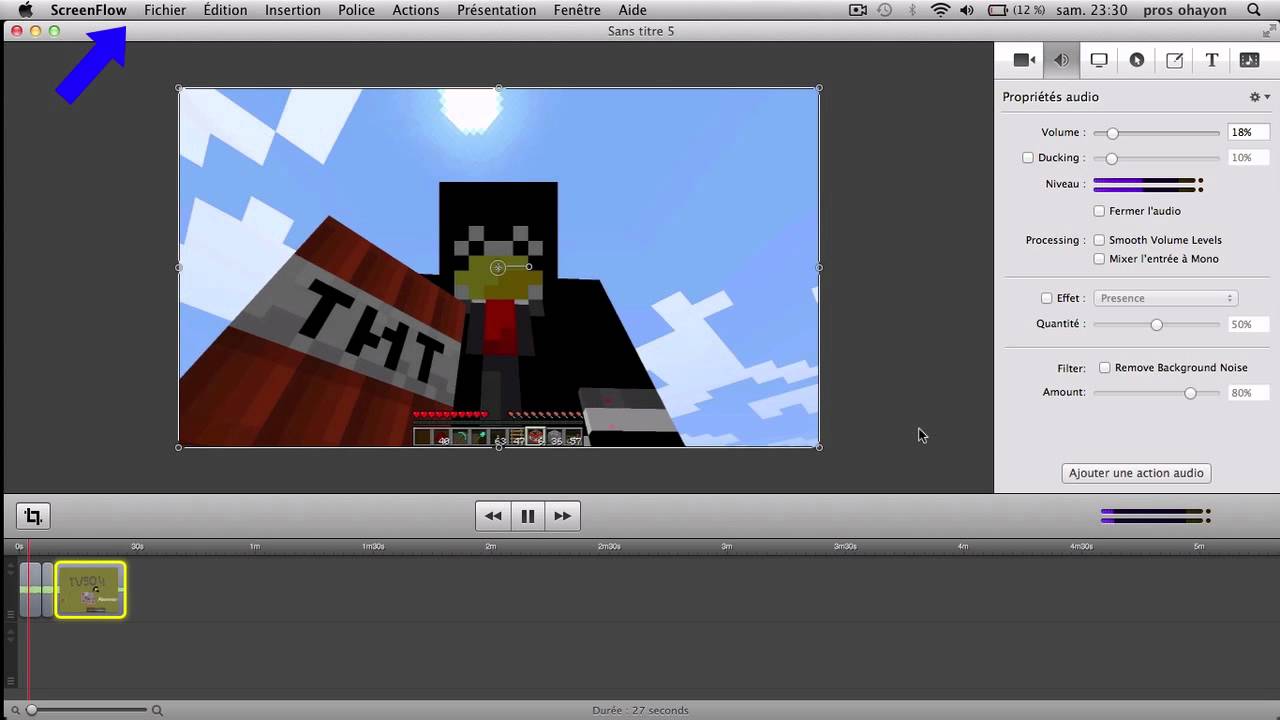This screenshot has width=1280, height=720.
Task: Open the Wi-Fi status menu
Action: tap(940, 10)
